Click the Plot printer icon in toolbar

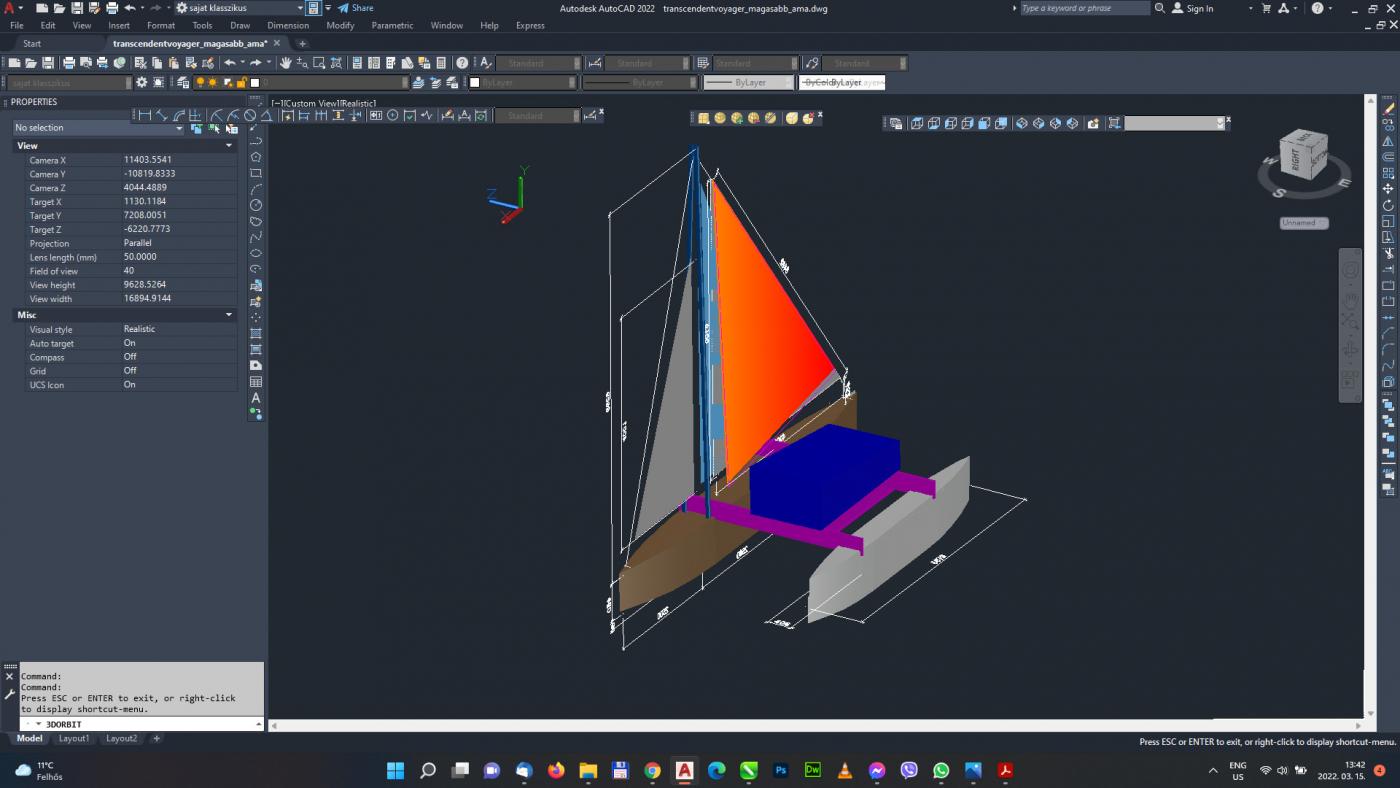point(69,63)
